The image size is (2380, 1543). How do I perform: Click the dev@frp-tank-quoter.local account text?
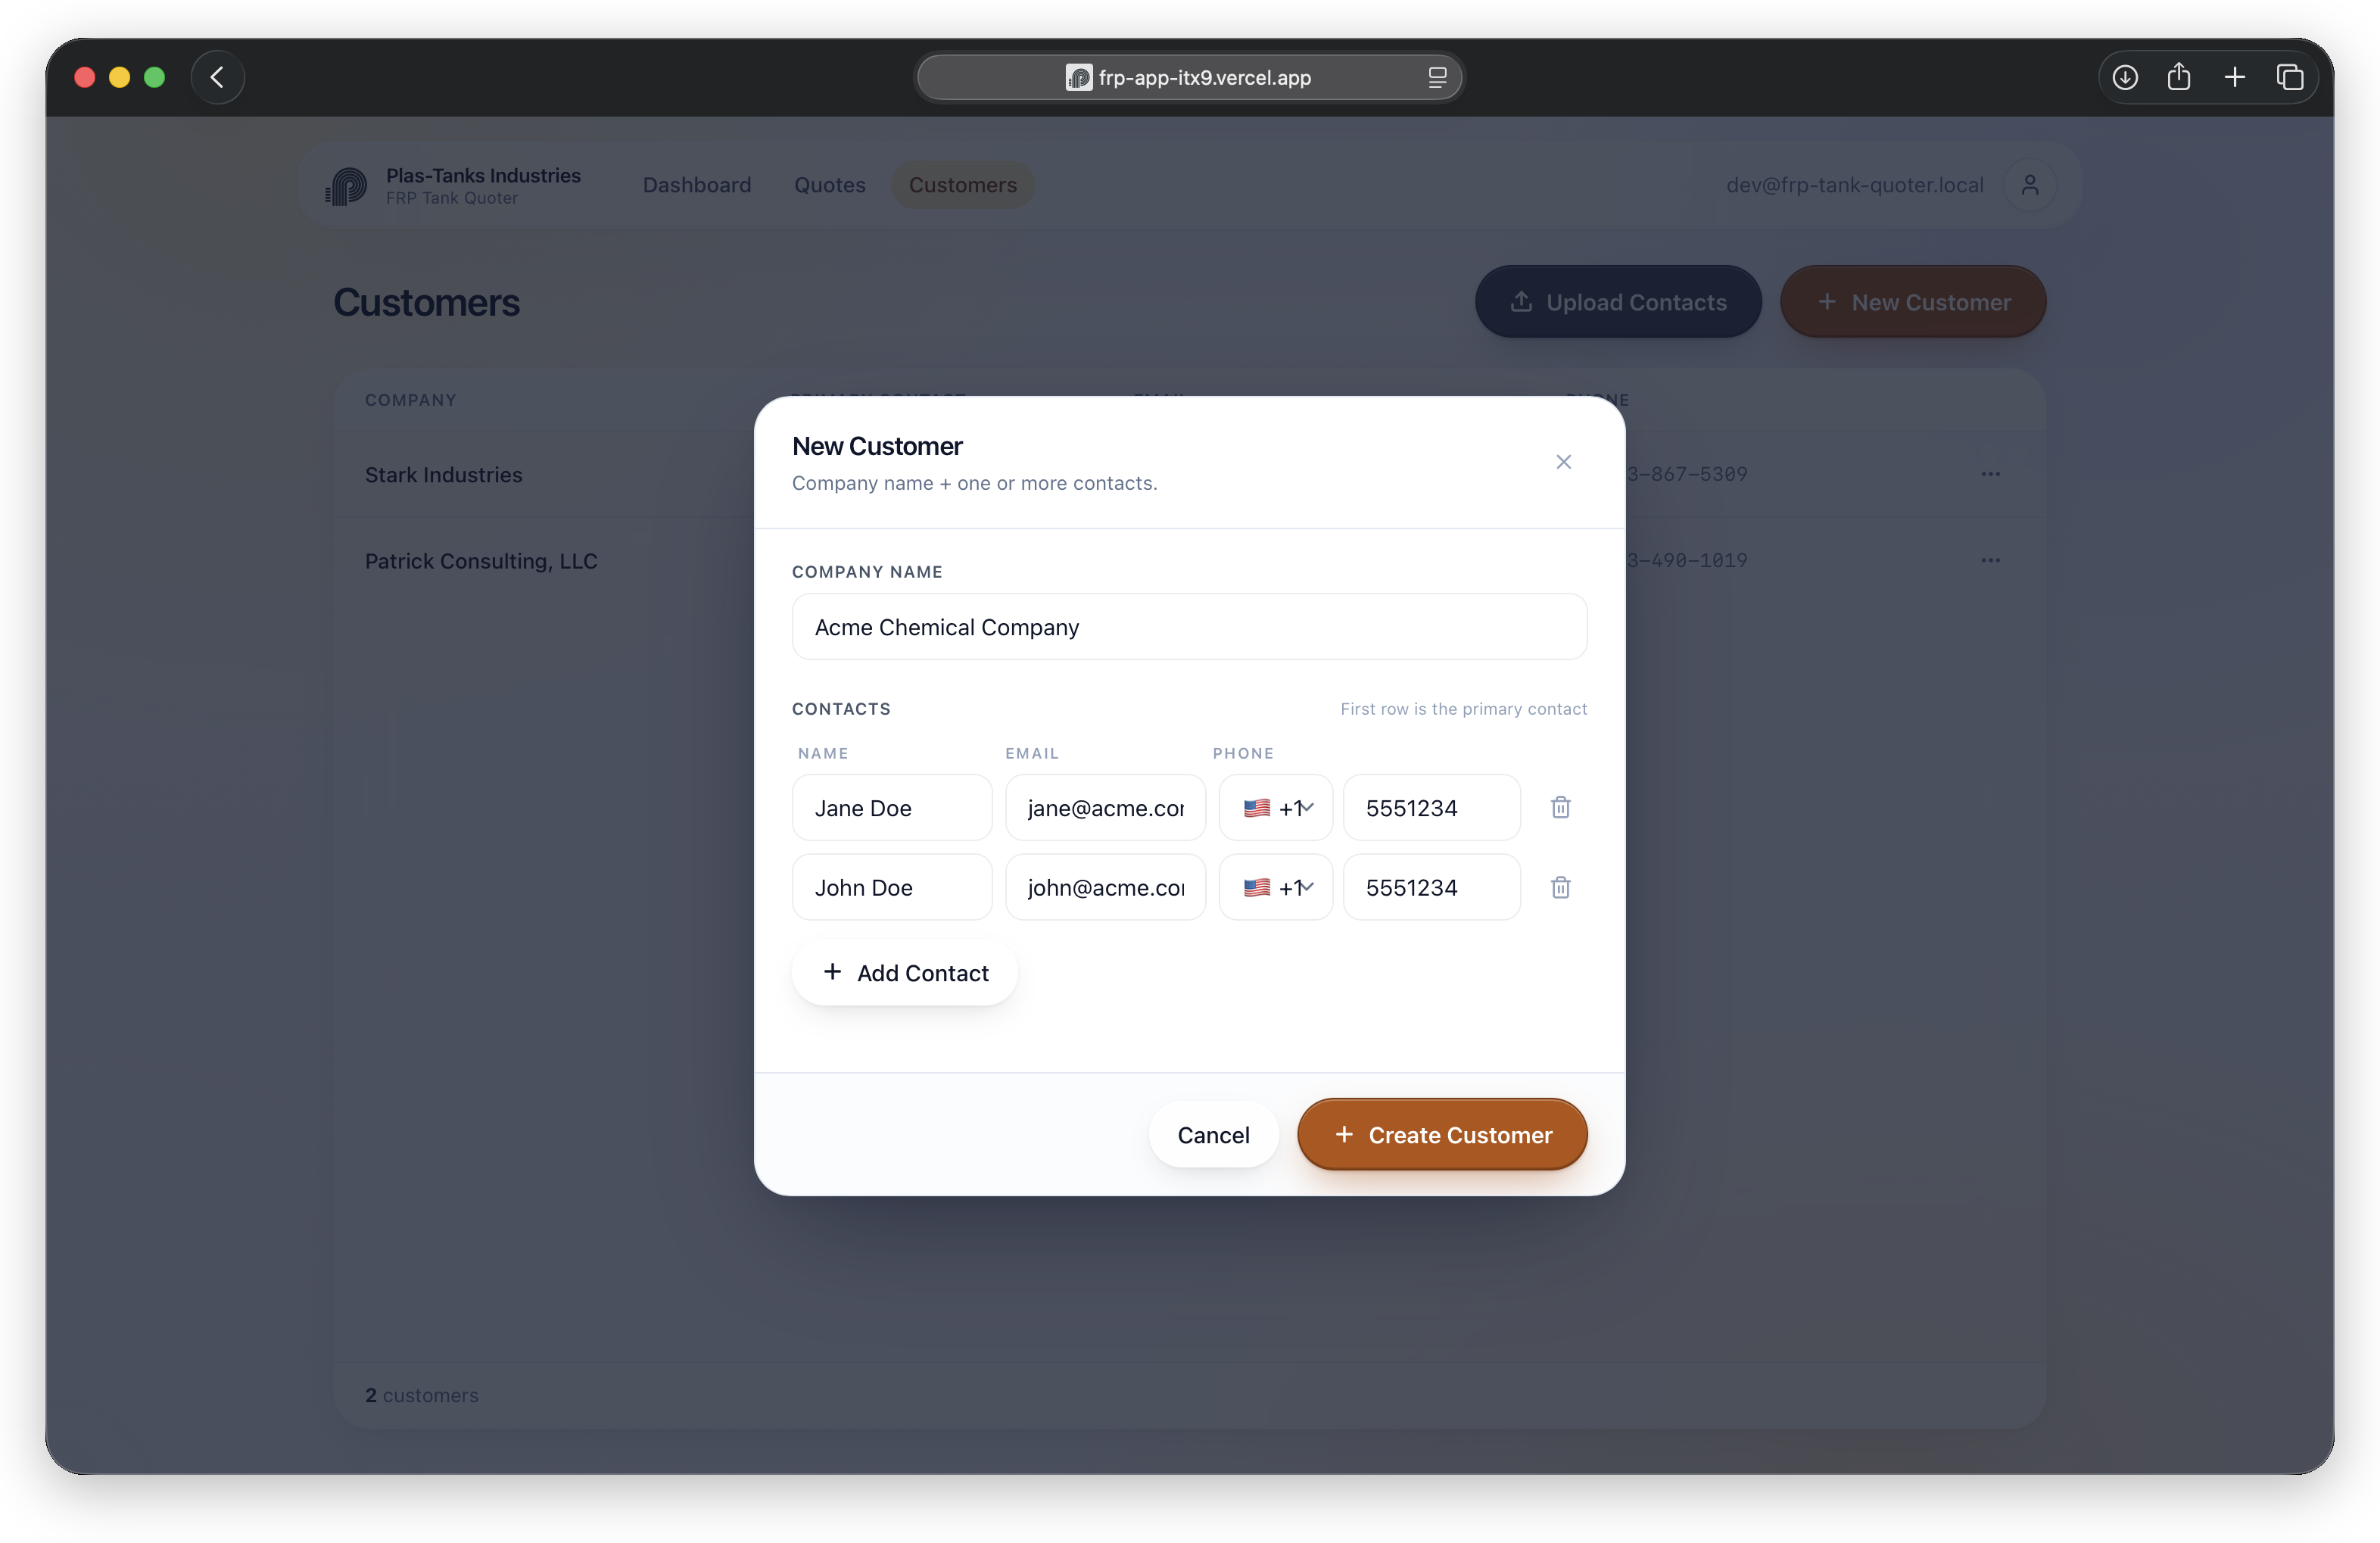(1854, 185)
